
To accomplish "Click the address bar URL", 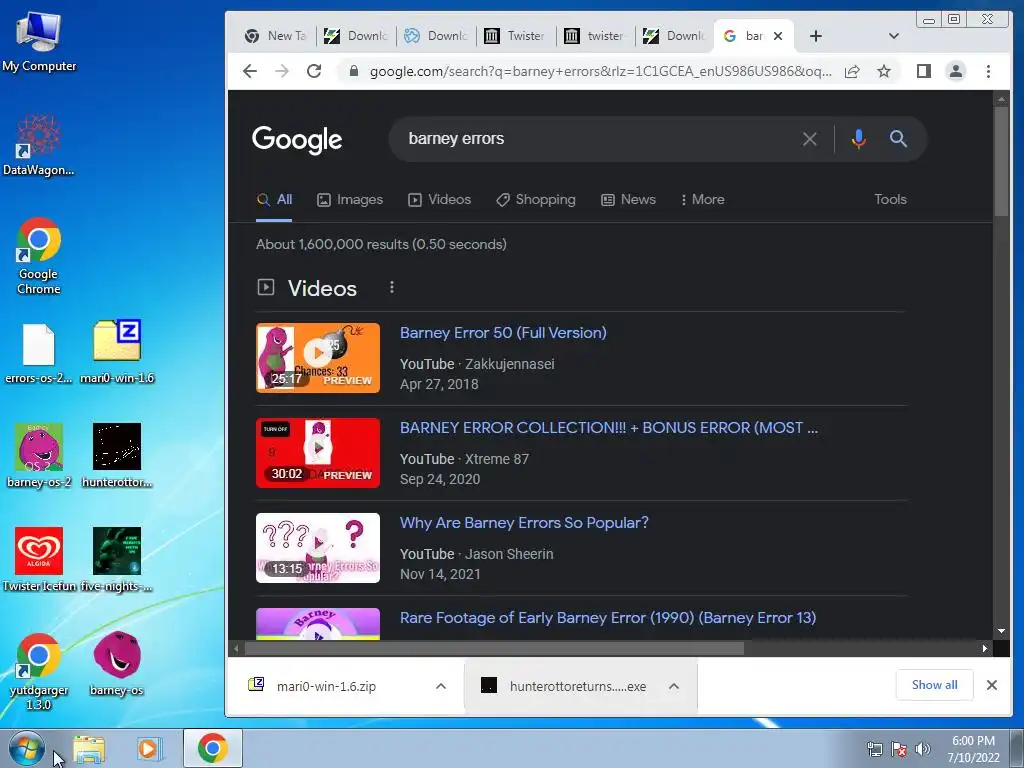I will [x=600, y=71].
